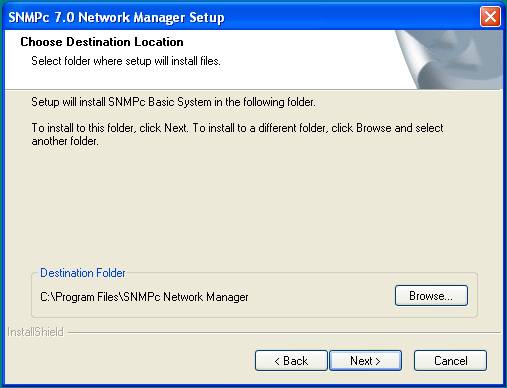This screenshot has height=388, width=507.
Task: Click the 'To install to this folder' instruction line
Action: pos(237,128)
